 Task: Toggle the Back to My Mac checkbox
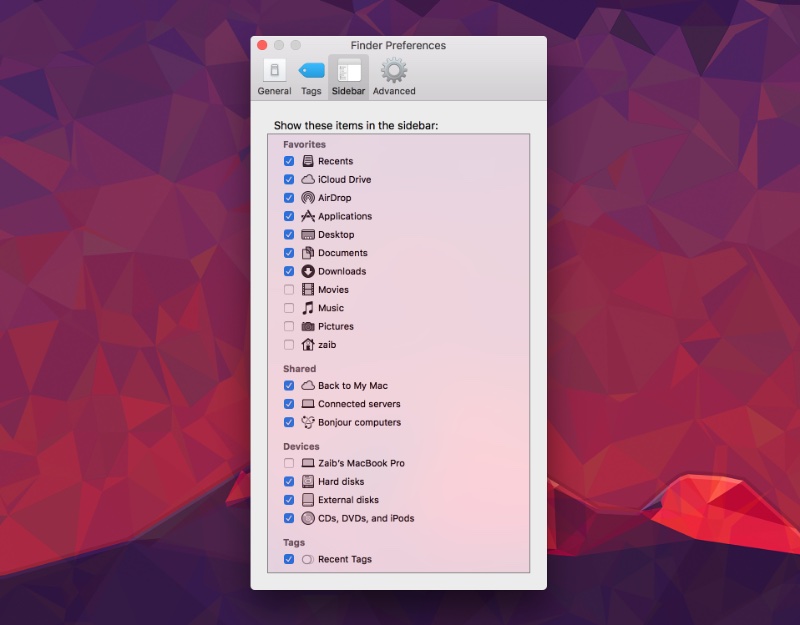pos(289,385)
